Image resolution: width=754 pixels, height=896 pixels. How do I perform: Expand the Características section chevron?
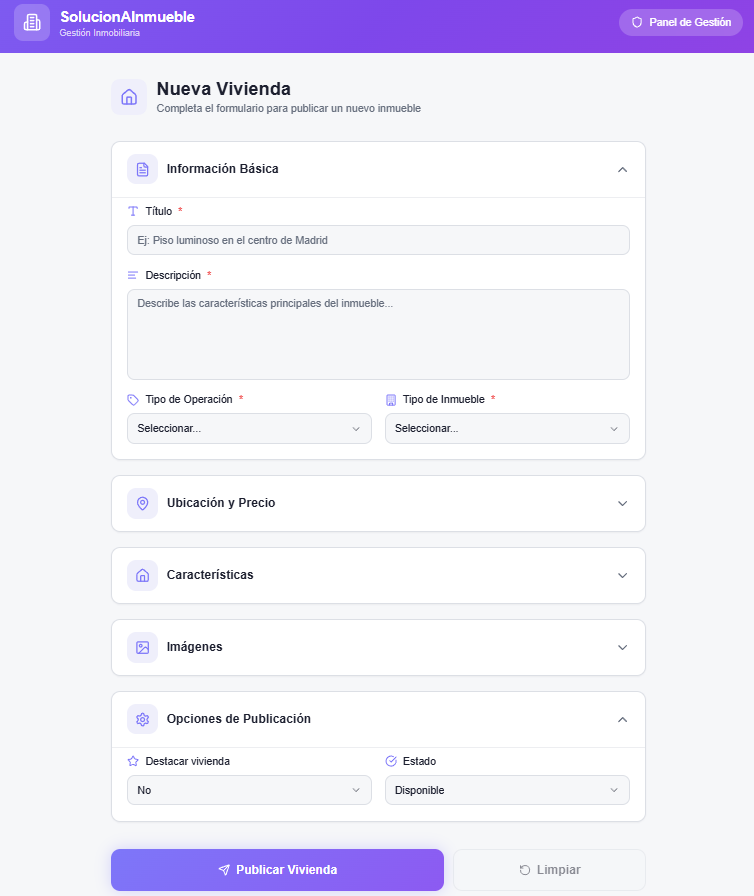click(622, 575)
